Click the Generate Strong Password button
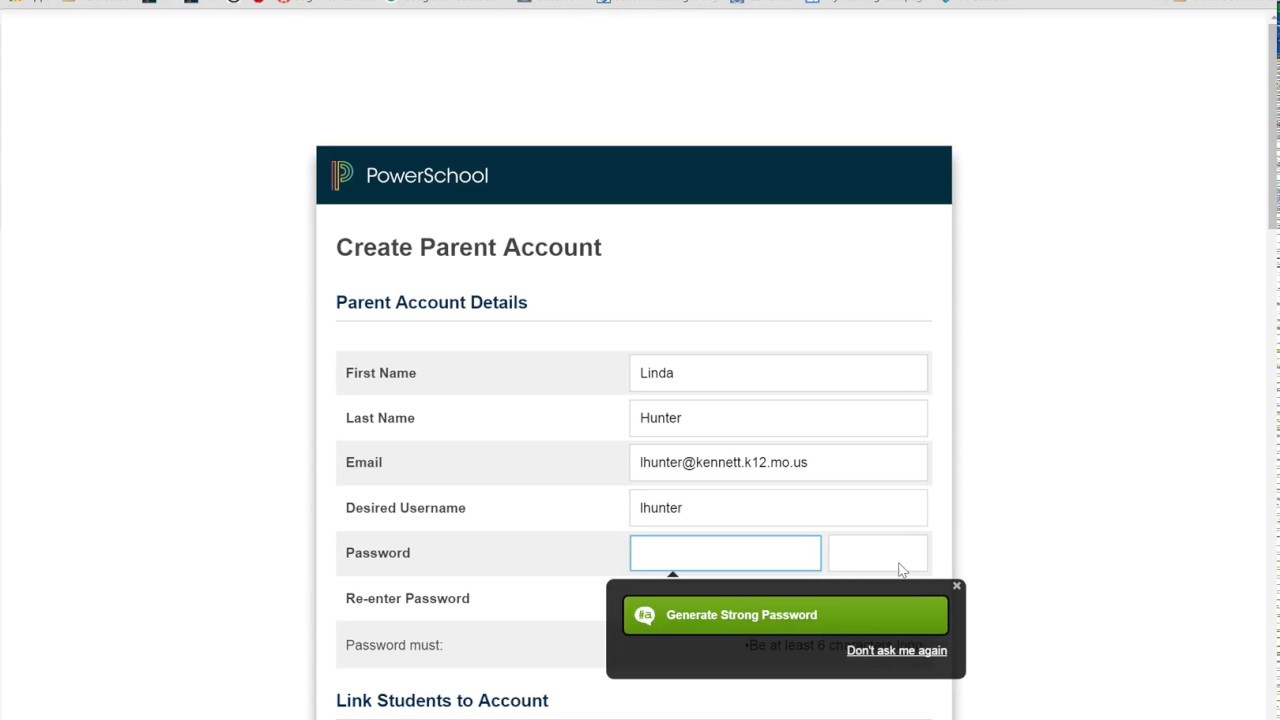This screenshot has width=1280, height=720. point(785,615)
